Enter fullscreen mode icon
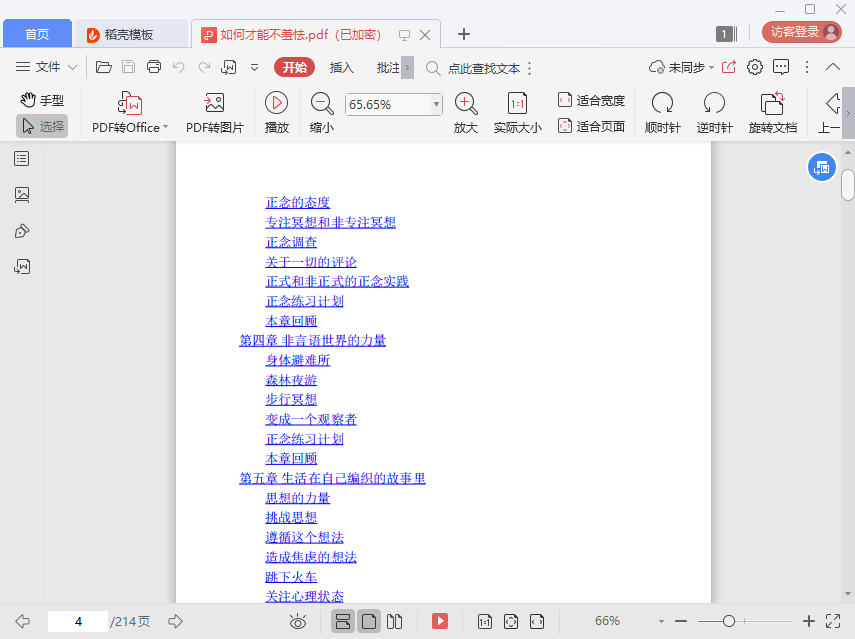Viewport: 855px width, 639px height. tap(833, 621)
